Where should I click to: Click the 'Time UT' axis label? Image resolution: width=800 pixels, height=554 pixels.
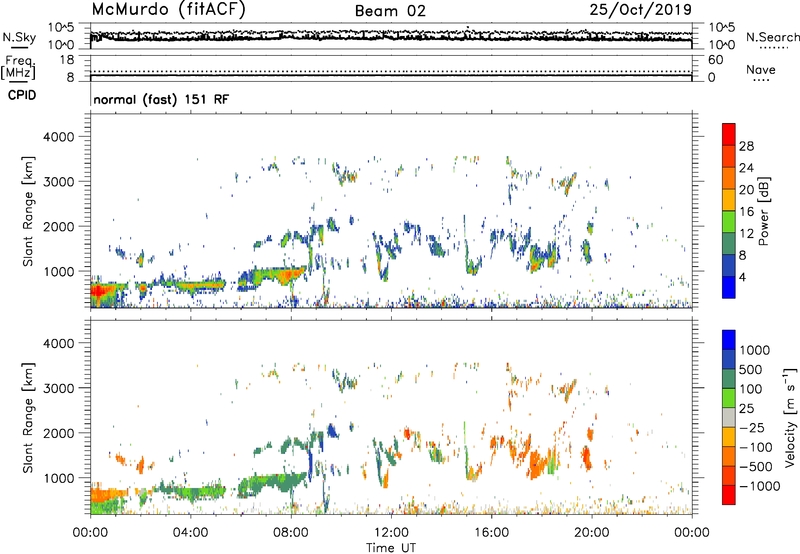391,548
